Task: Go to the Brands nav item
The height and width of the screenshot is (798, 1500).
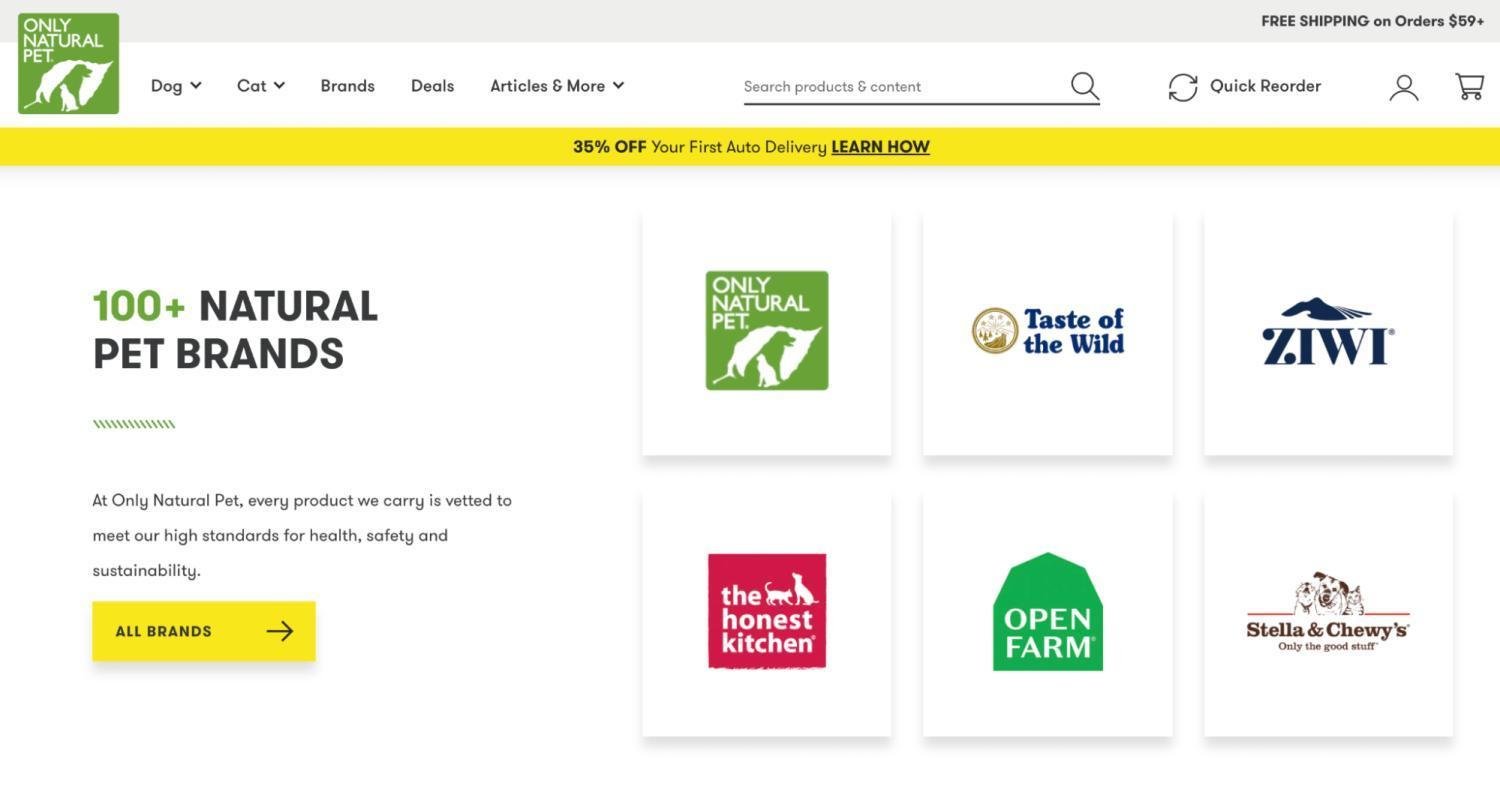Action: pyautogui.click(x=347, y=86)
